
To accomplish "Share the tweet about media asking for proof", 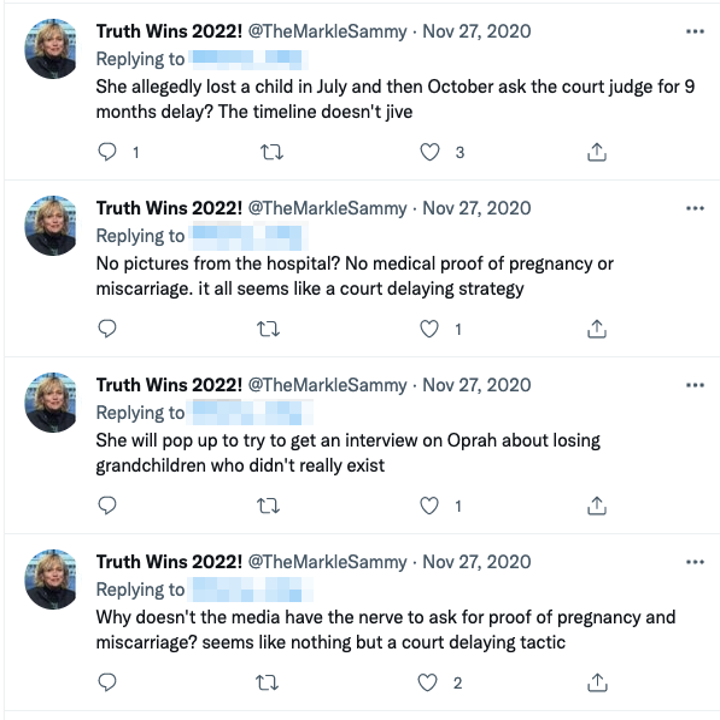I will [x=596, y=682].
